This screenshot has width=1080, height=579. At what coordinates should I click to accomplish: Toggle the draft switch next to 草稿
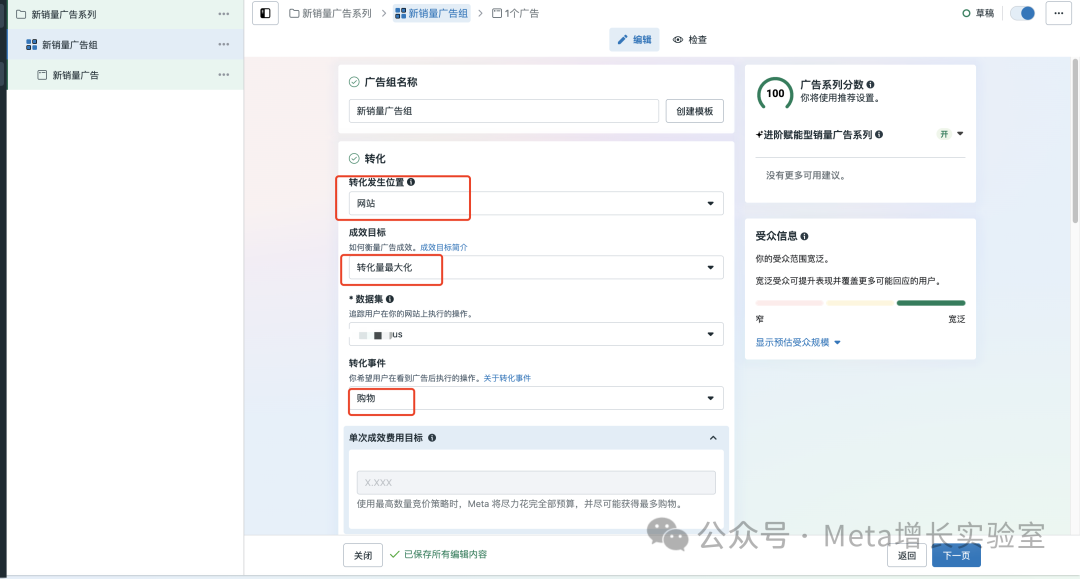[1021, 14]
